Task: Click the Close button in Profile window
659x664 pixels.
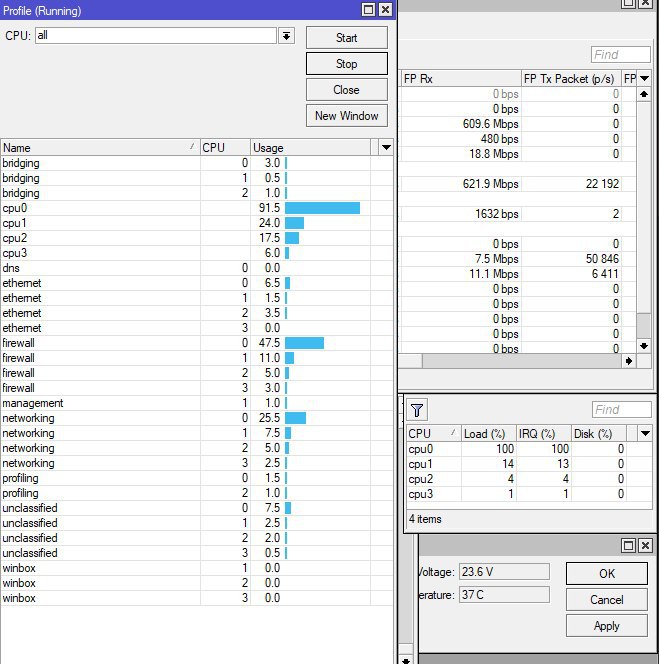Action: (x=346, y=90)
